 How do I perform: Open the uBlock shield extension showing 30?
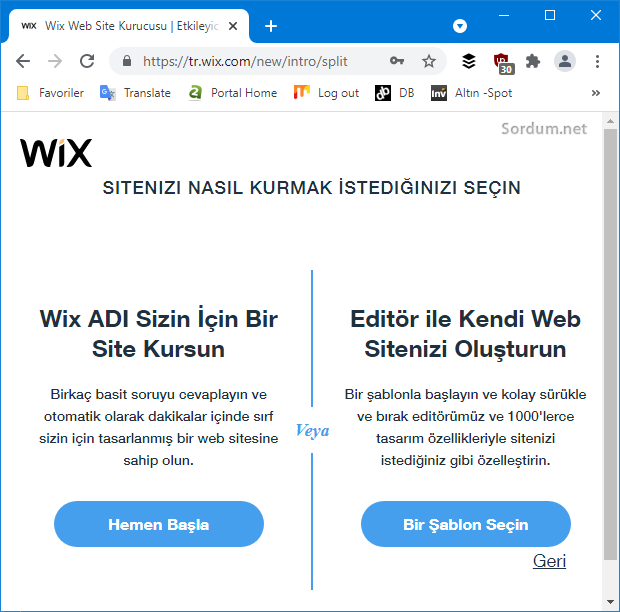(503, 63)
